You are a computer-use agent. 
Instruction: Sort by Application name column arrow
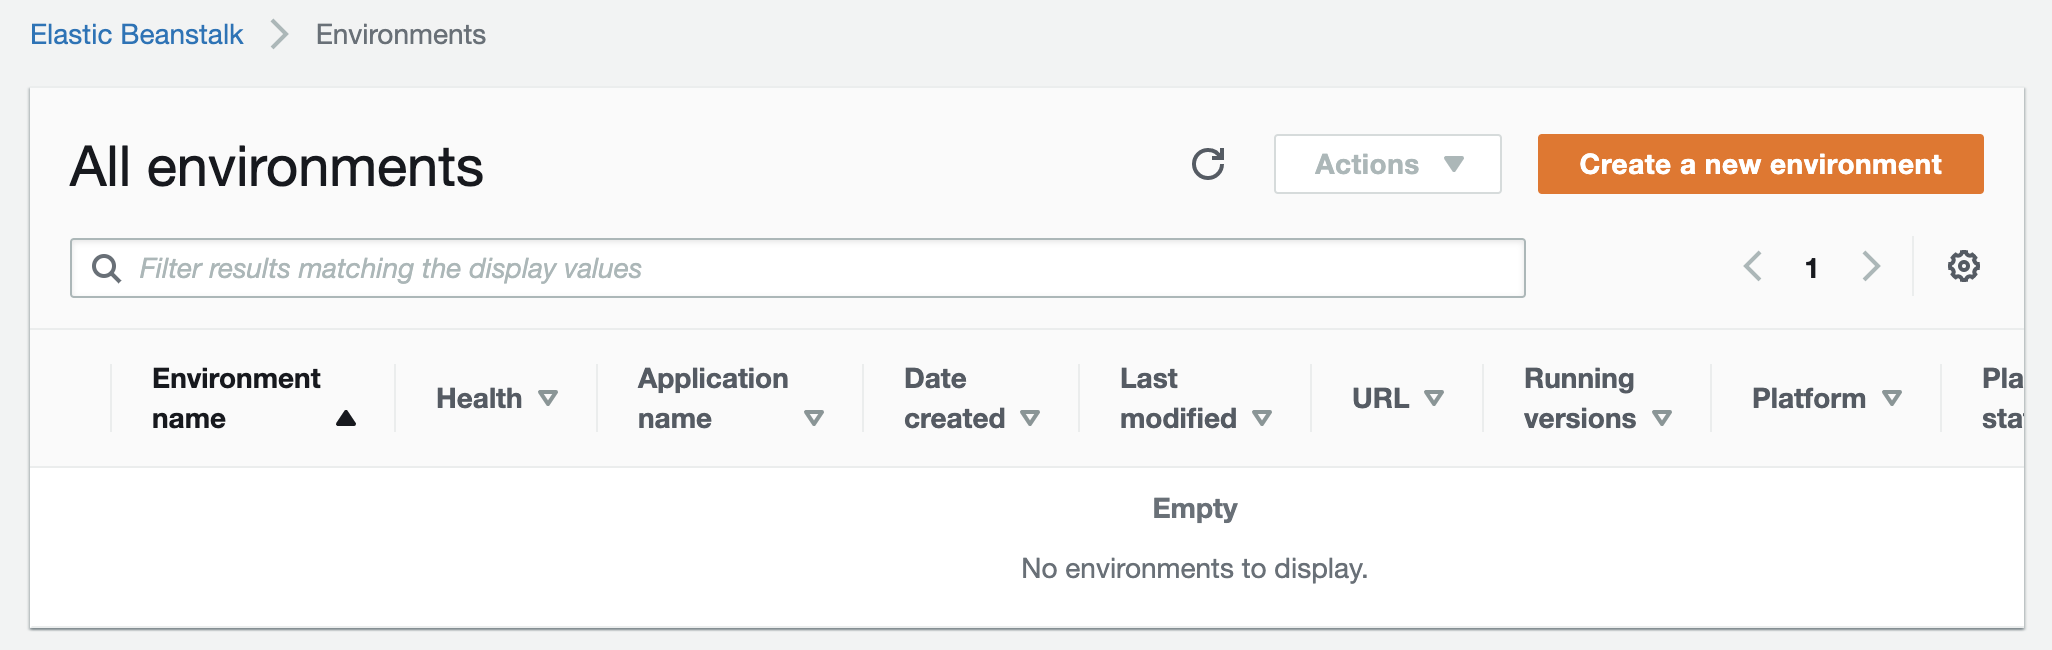(814, 418)
